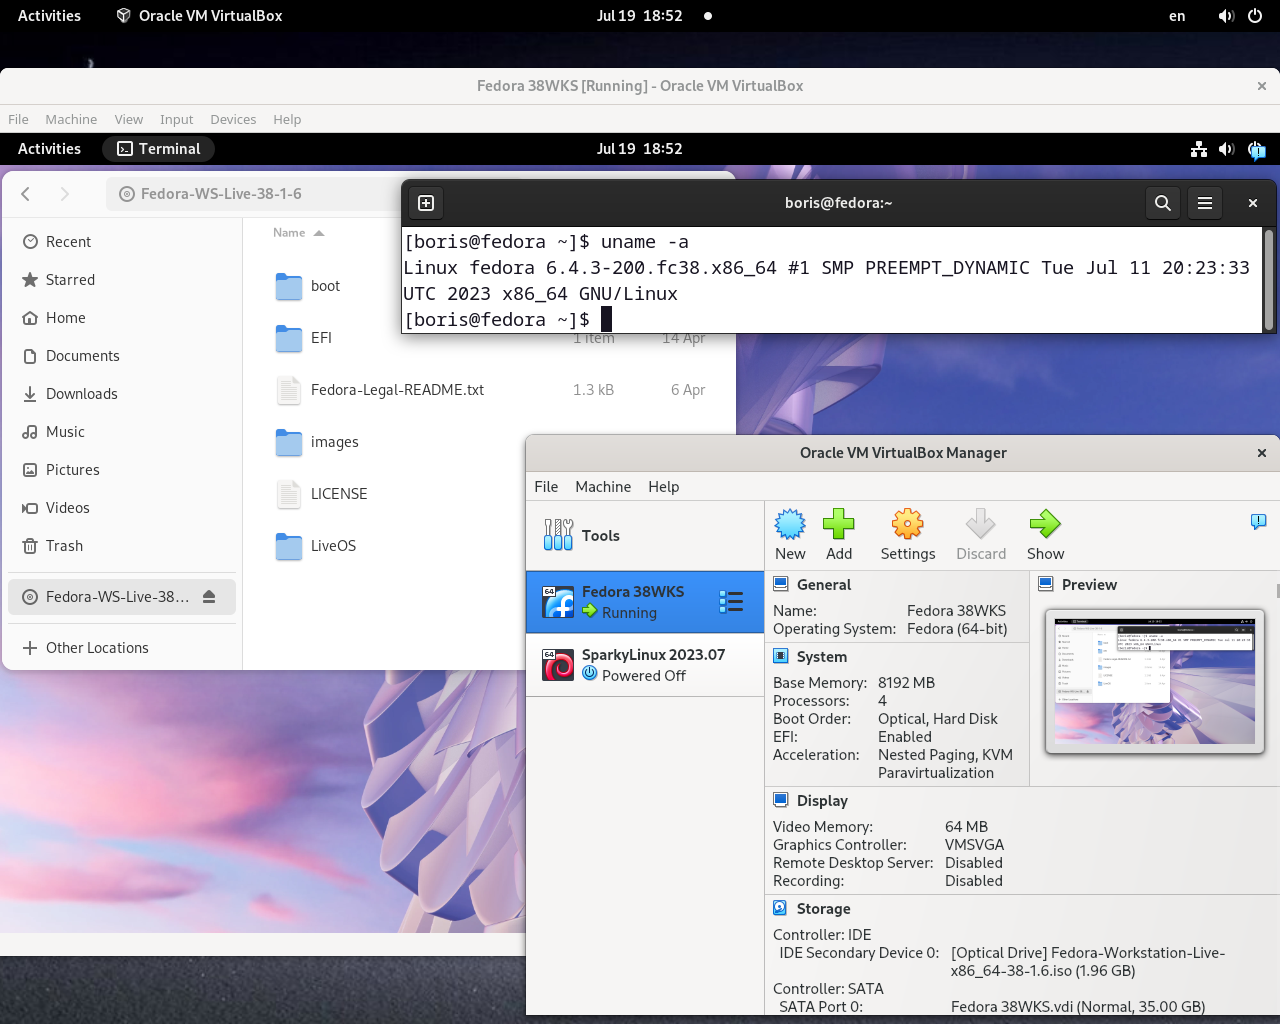The image size is (1280, 1024).
Task: Open Trash in file manager sidebar
Action: [x=122, y=546]
